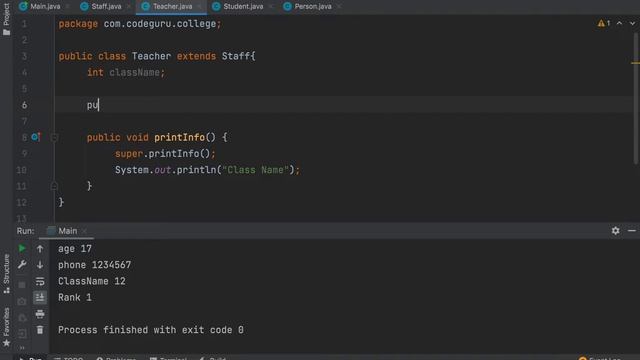This screenshot has width=640, height=360.
Task: Click 'age 17' console output line
Action: point(75,249)
